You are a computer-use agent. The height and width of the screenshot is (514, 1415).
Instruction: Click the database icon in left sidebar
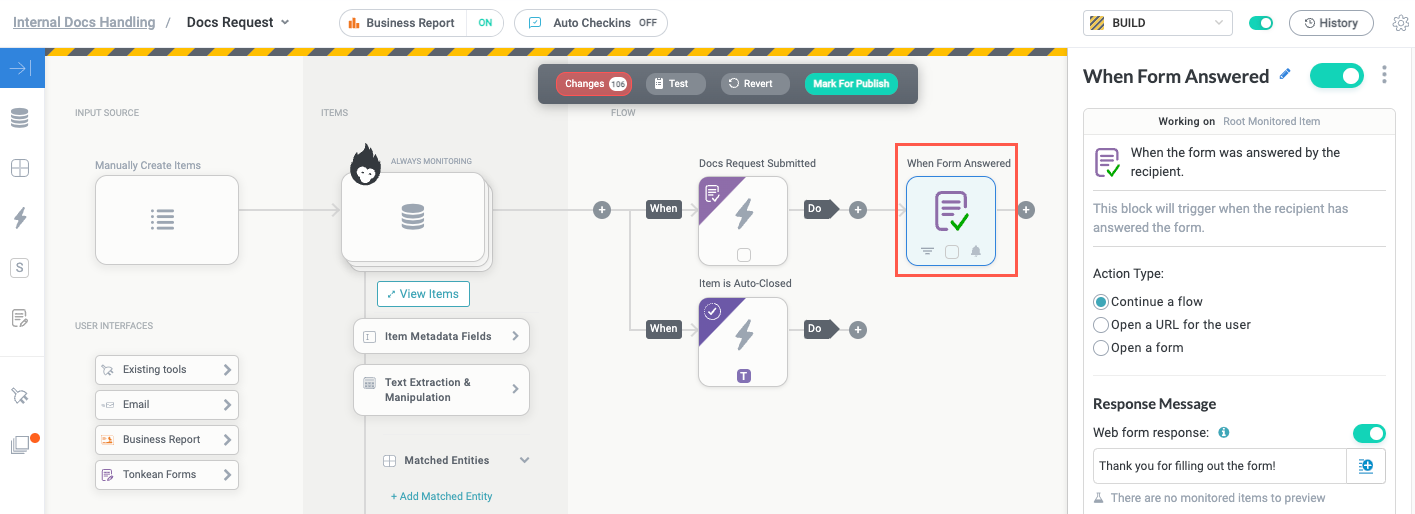pos(20,118)
